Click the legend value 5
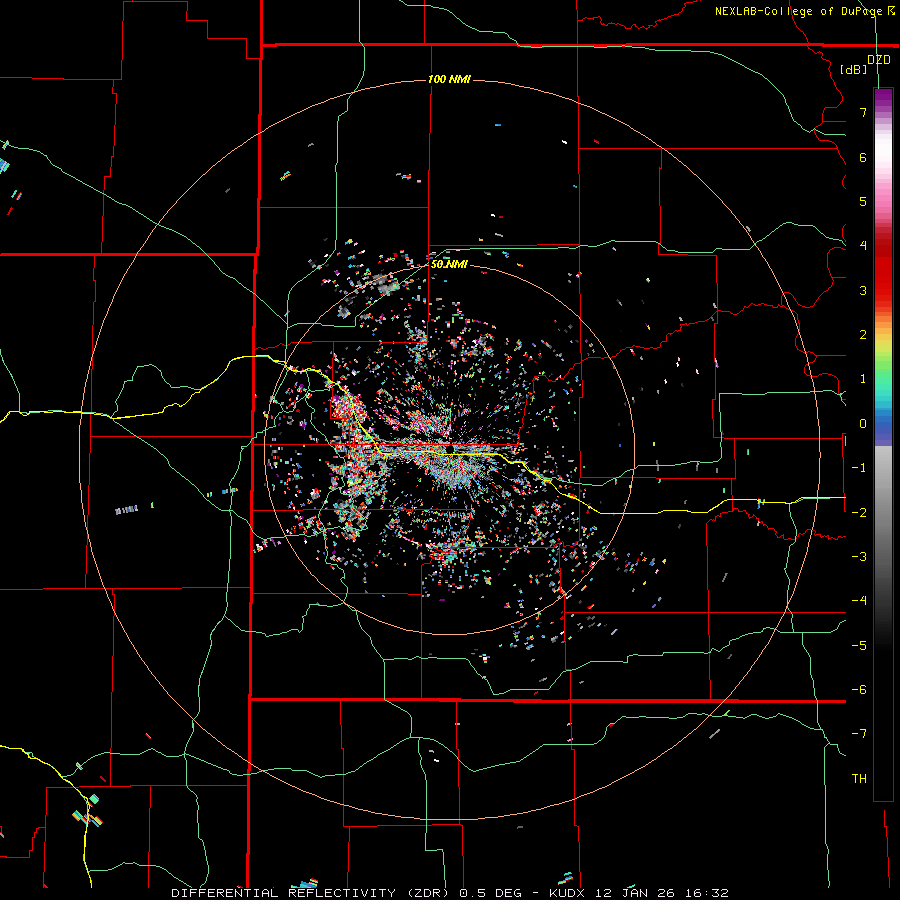This screenshot has height=900, width=900. (863, 201)
